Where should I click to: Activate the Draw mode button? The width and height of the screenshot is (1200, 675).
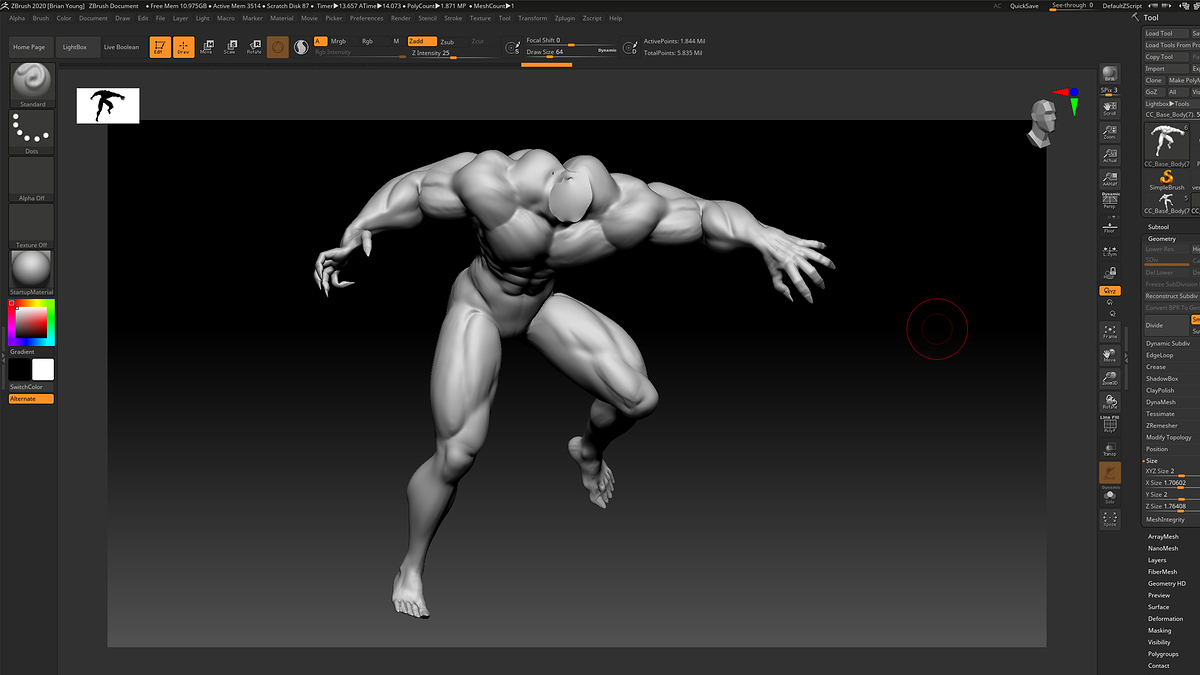pos(184,47)
